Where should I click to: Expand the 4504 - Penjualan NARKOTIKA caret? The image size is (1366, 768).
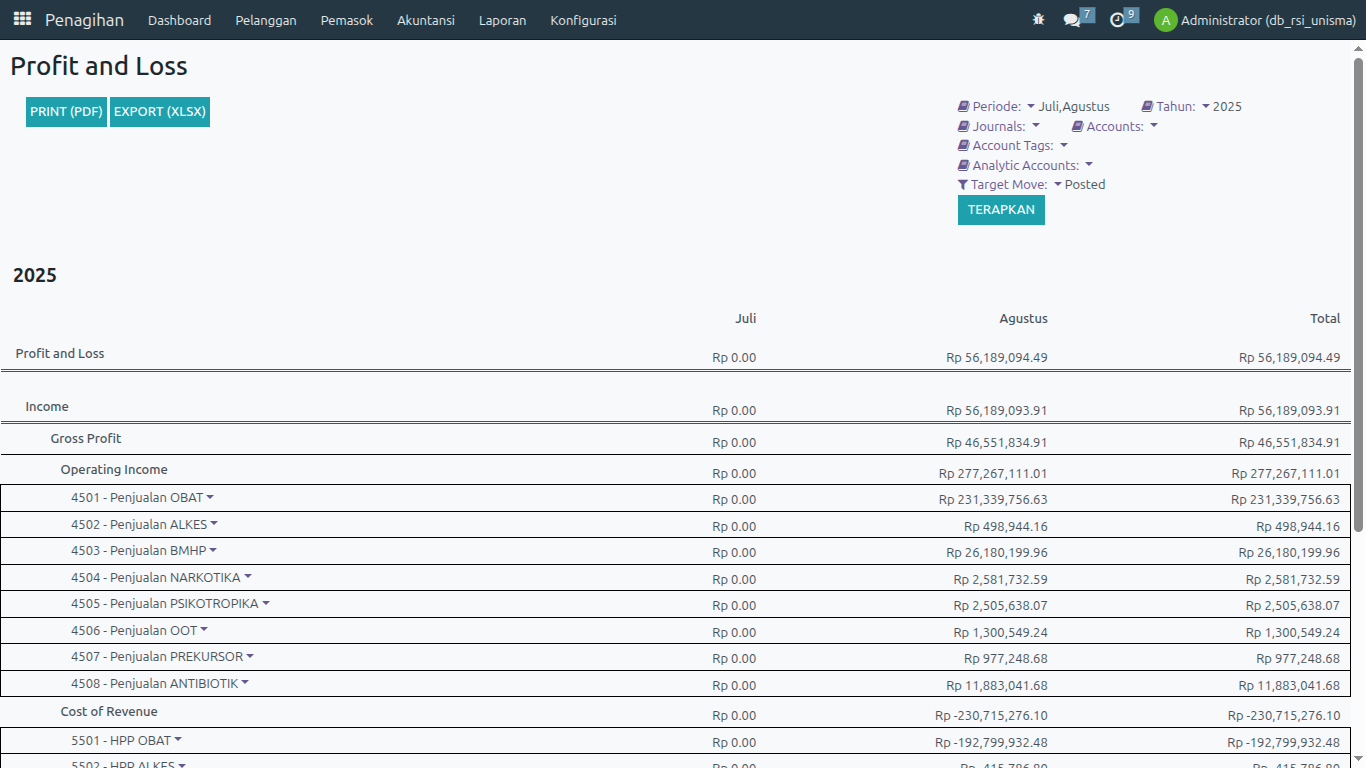(248, 576)
